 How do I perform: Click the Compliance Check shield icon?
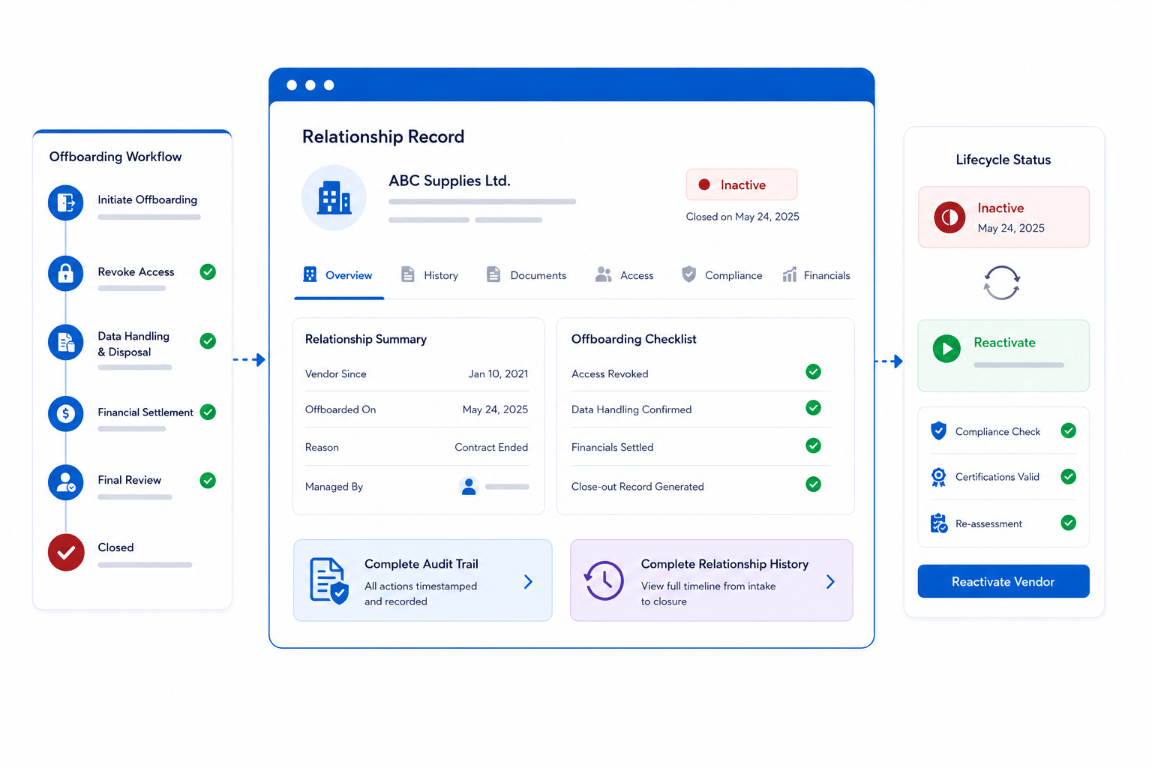coord(938,431)
